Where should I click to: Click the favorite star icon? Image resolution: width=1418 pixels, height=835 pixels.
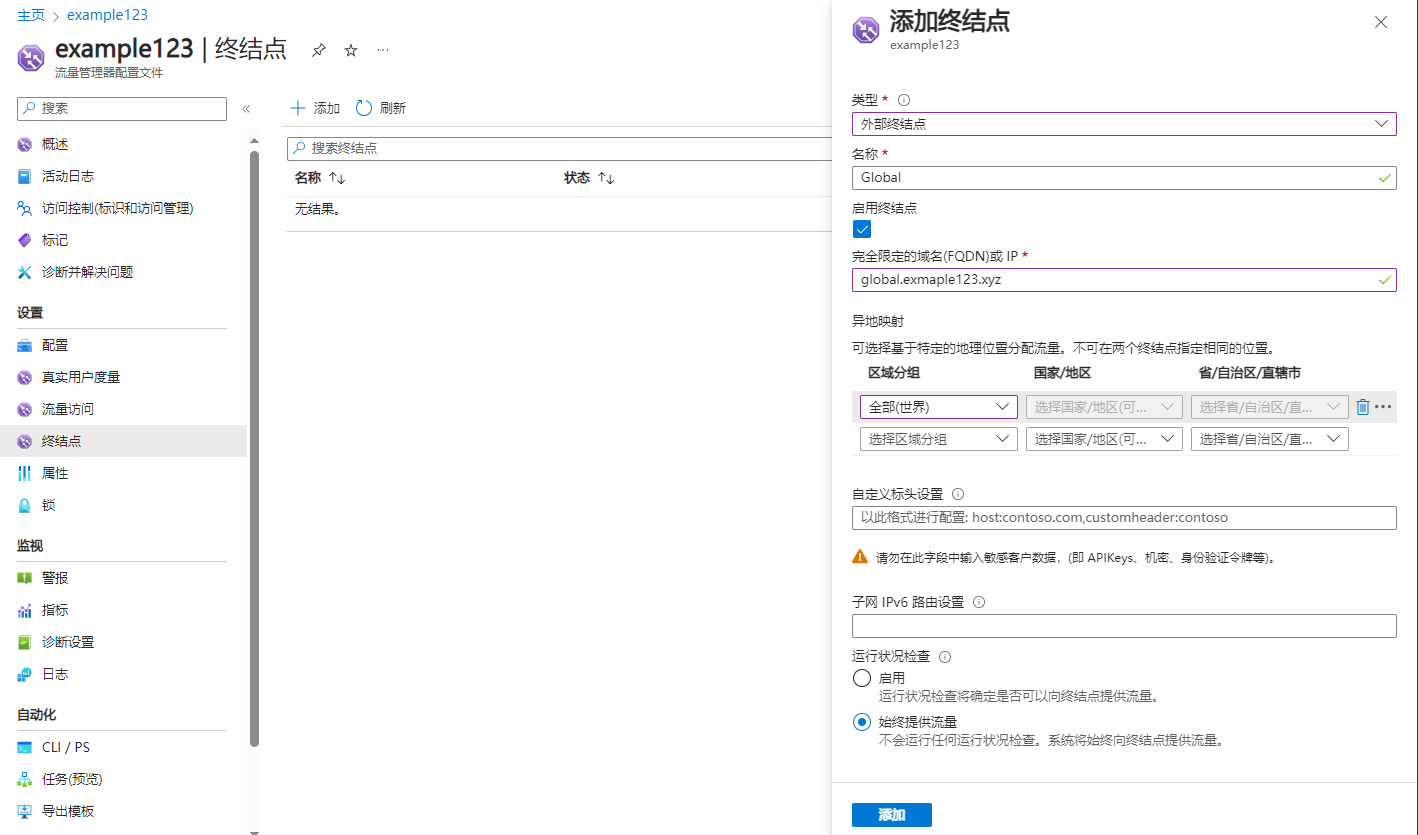[351, 50]
